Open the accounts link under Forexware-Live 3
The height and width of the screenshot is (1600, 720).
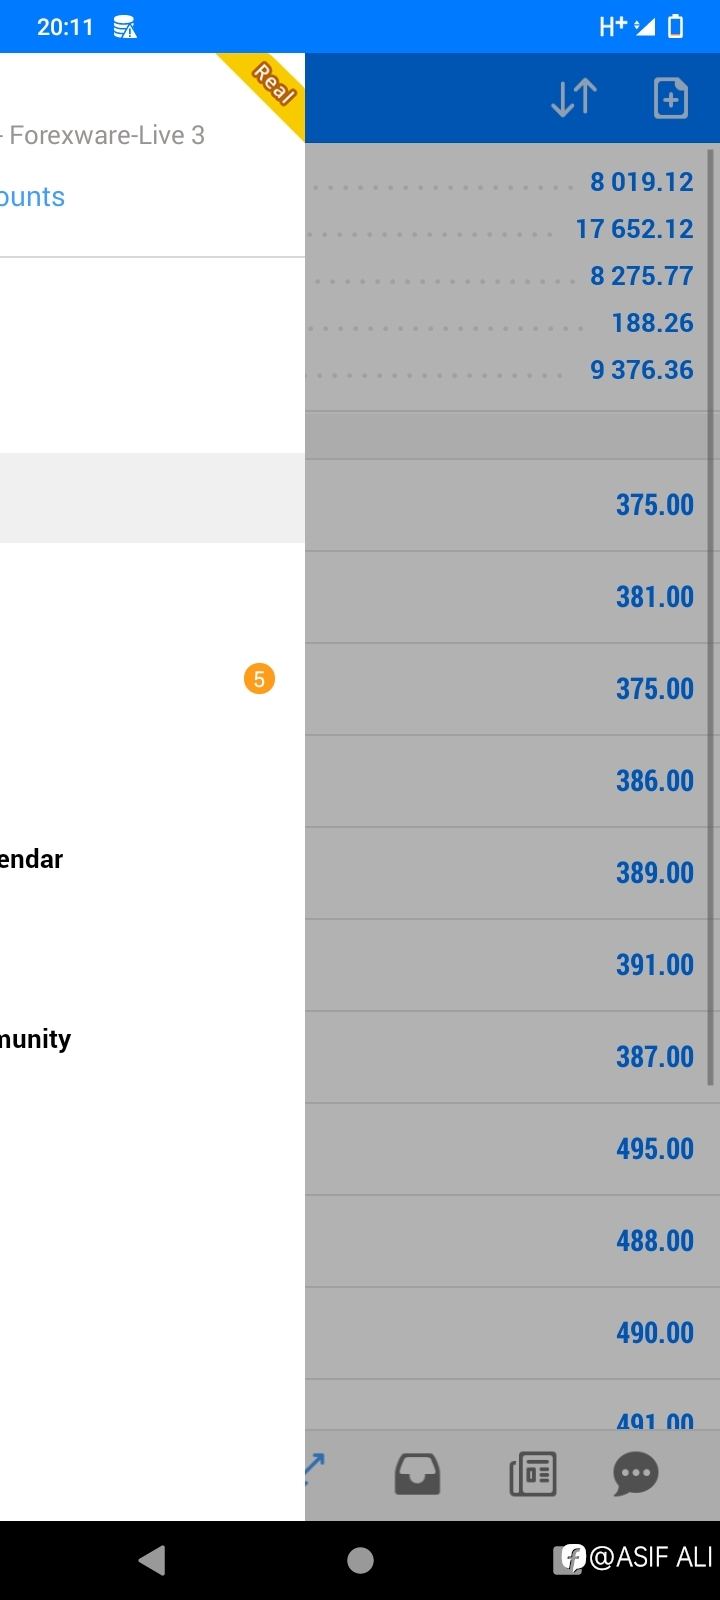coord(32,197)
